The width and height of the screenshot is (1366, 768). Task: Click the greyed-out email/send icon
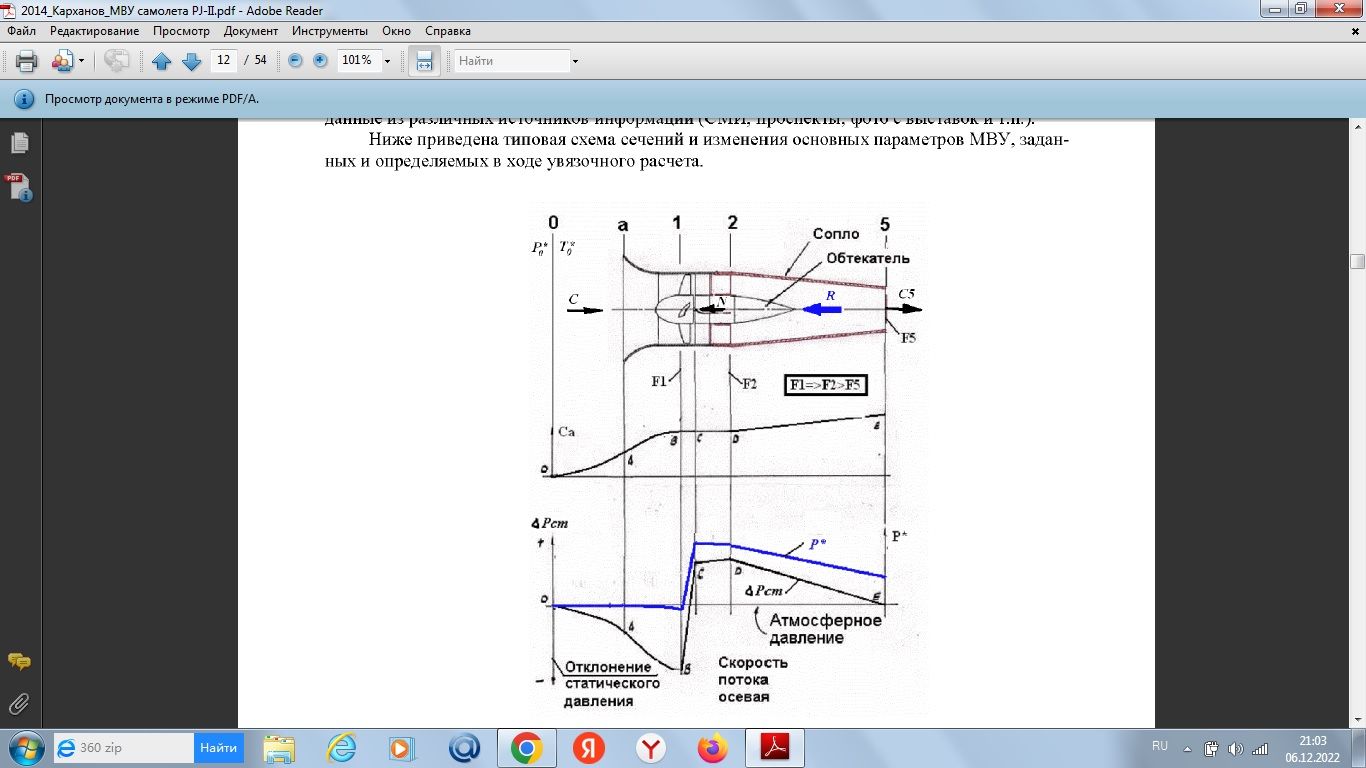click(x=117, y=61)
